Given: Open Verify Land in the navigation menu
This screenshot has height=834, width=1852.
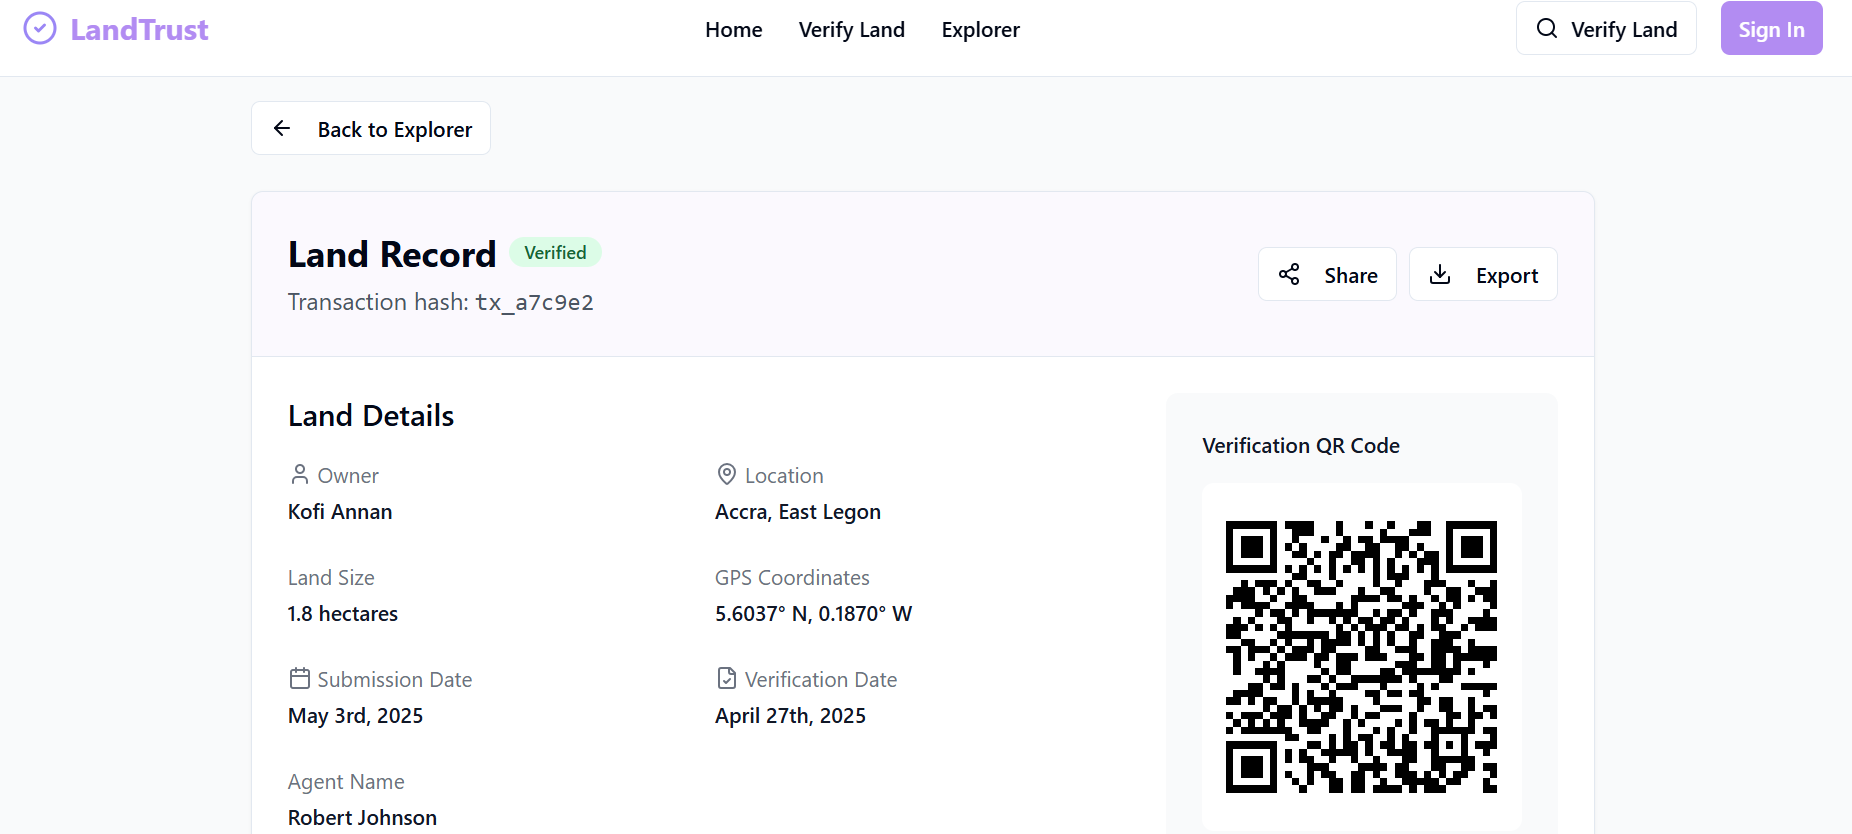Looking at the screenshot, I should (x=852, y=30).
